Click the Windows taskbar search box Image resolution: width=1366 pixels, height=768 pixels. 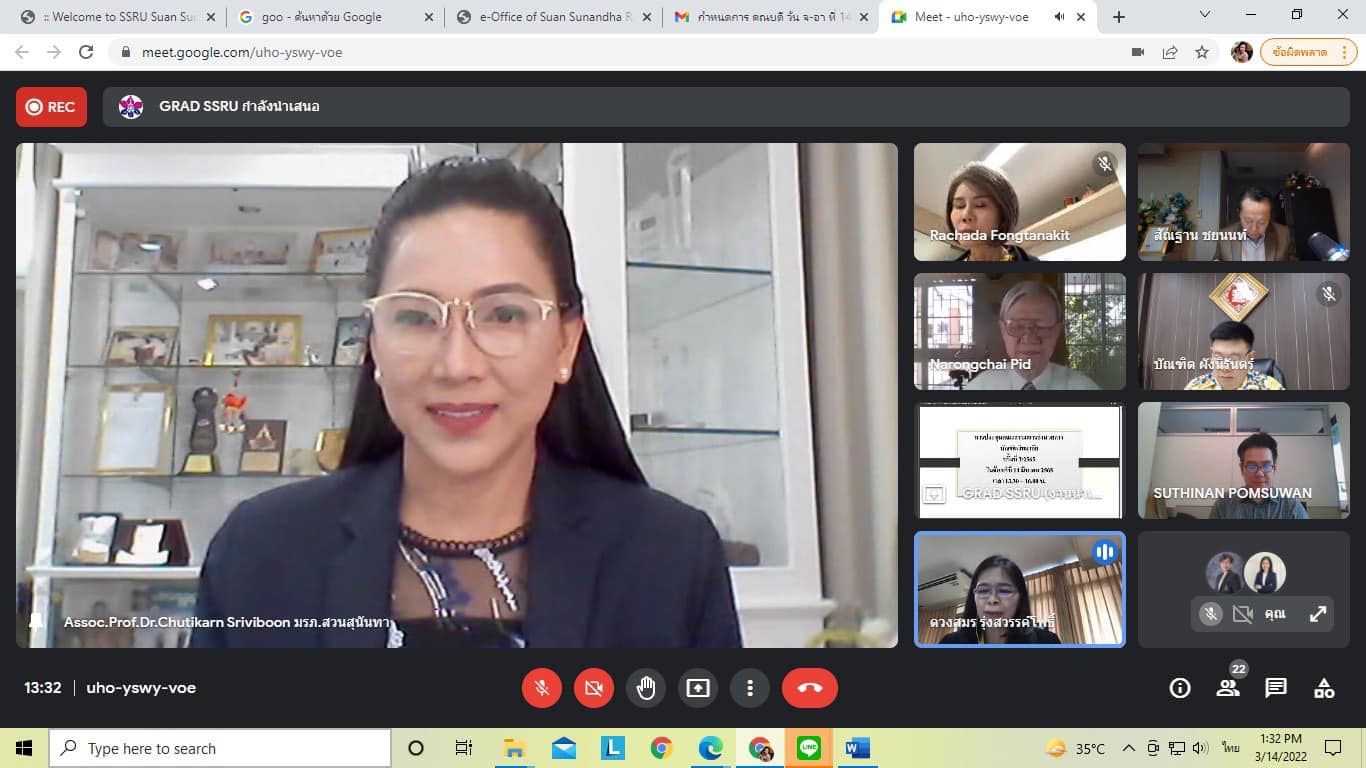(220, 748)
